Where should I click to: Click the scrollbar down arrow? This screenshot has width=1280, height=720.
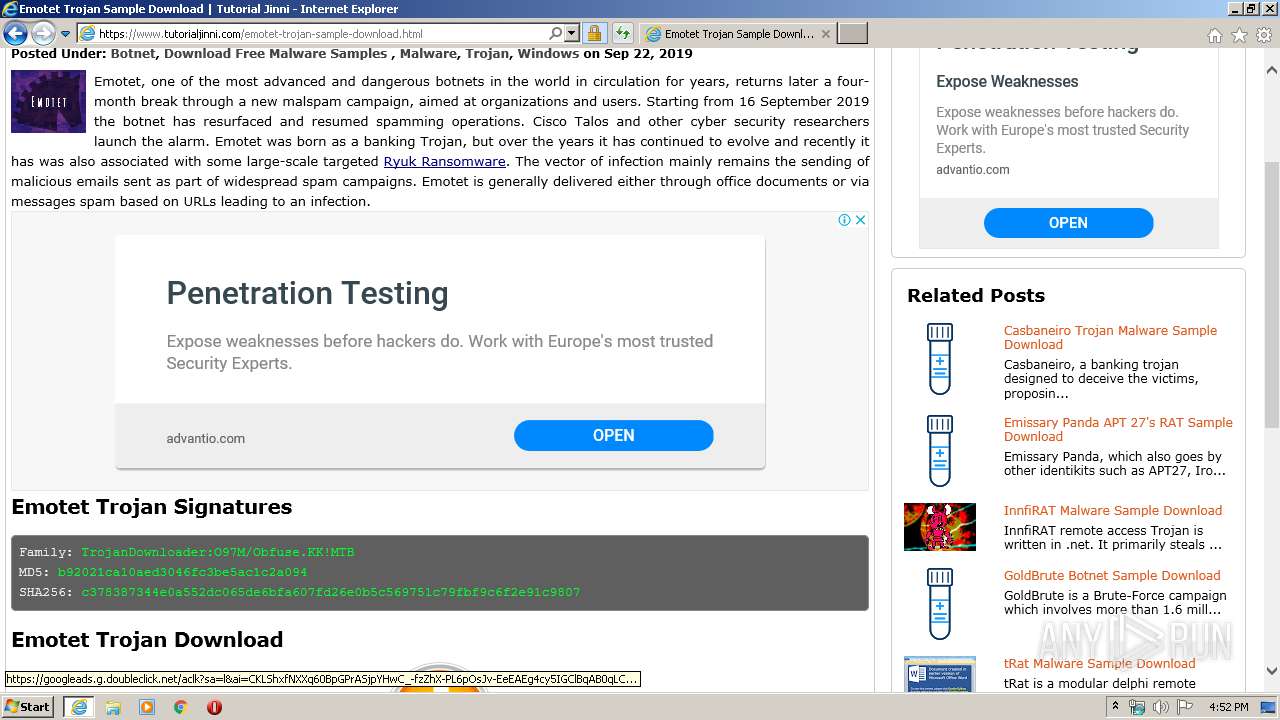point(1272,671)
